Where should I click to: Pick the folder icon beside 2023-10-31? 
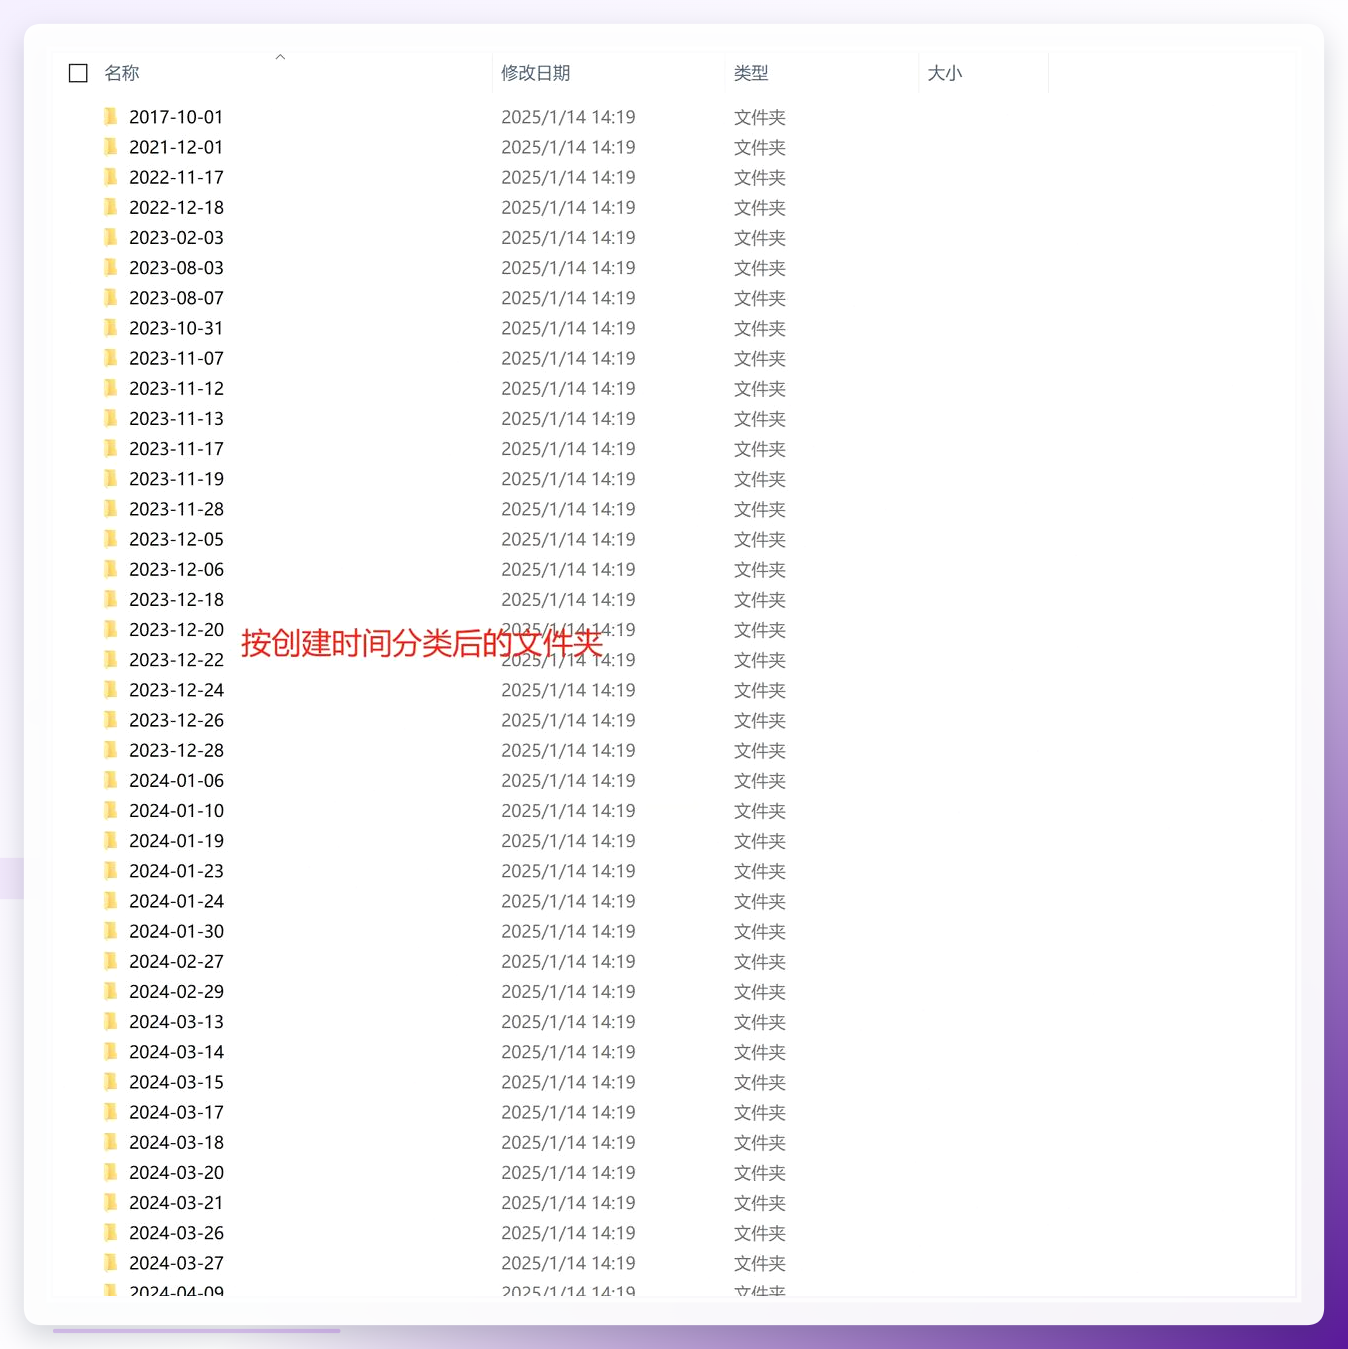pyautogui.click(x=111, y=328)
